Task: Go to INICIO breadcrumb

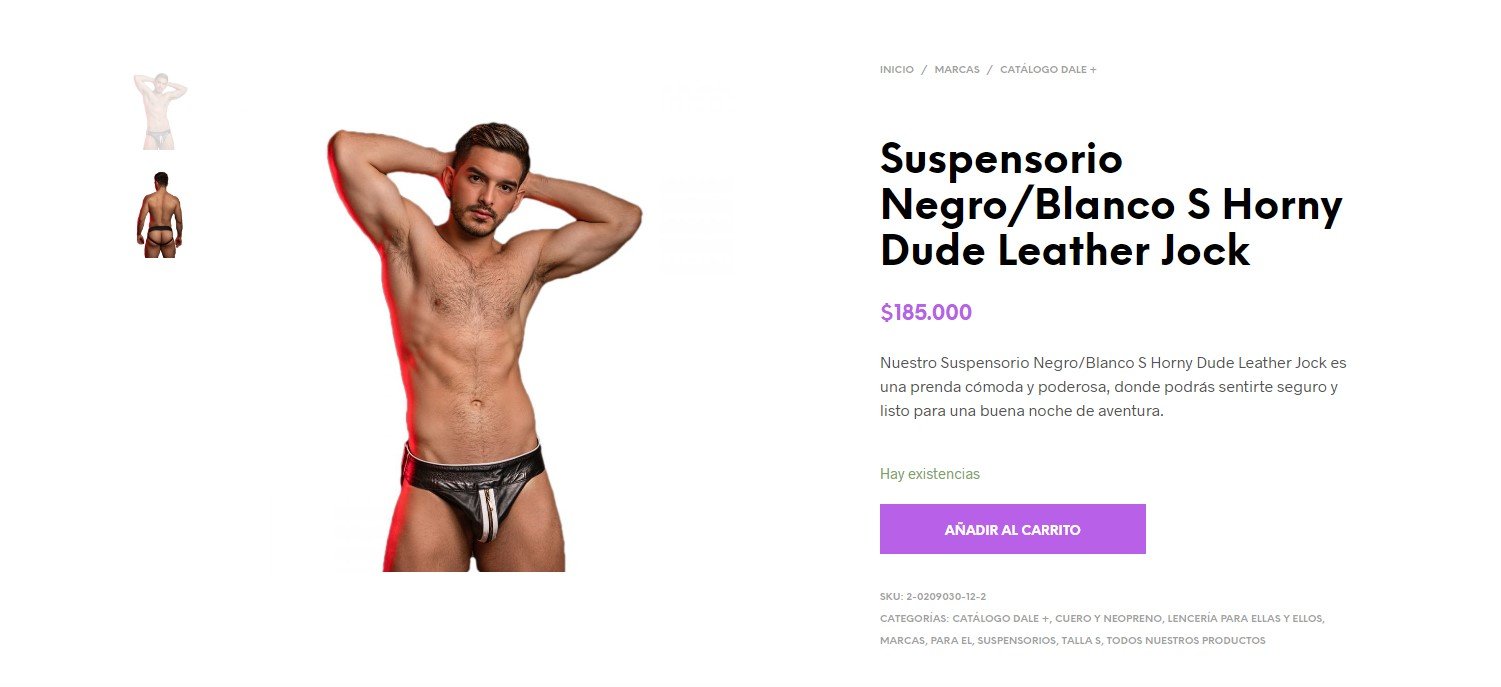Action: pyautogui.click(x=896, y=70)
